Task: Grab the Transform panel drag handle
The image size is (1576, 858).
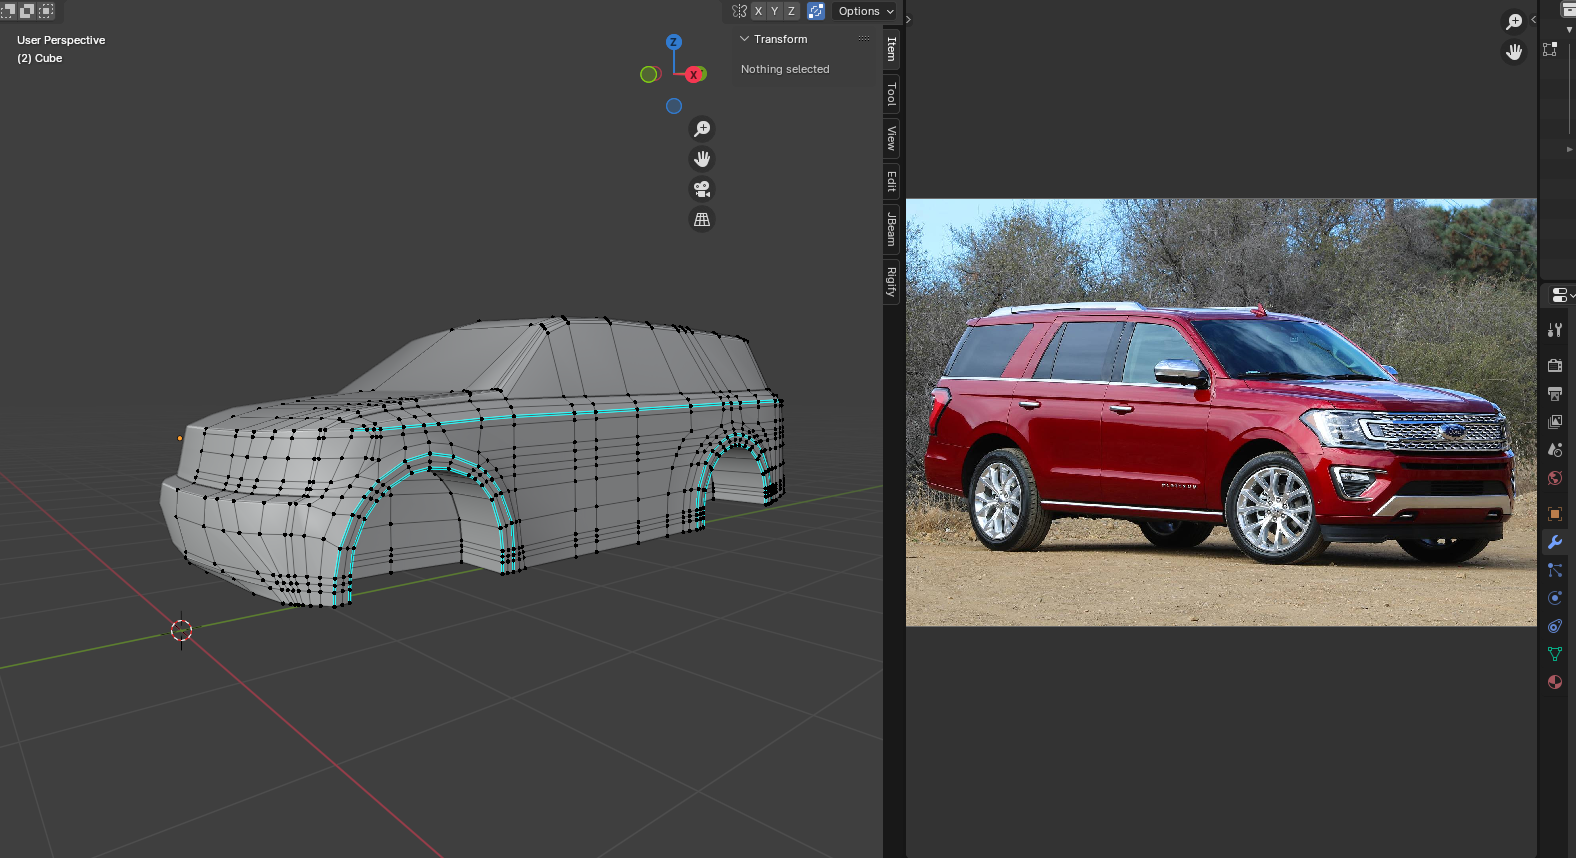Action: (x=864, y=39)
